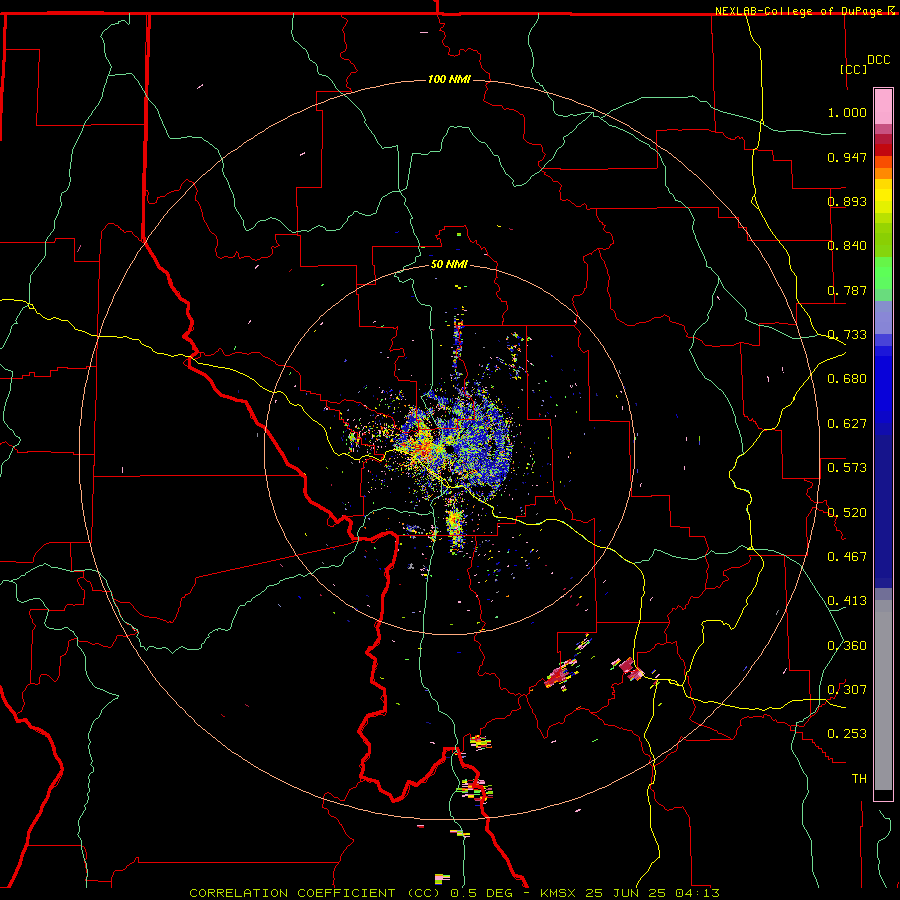Select the 0.893 scale value
Viewport: 900px width, 900px height.
[x=847, y=201]
